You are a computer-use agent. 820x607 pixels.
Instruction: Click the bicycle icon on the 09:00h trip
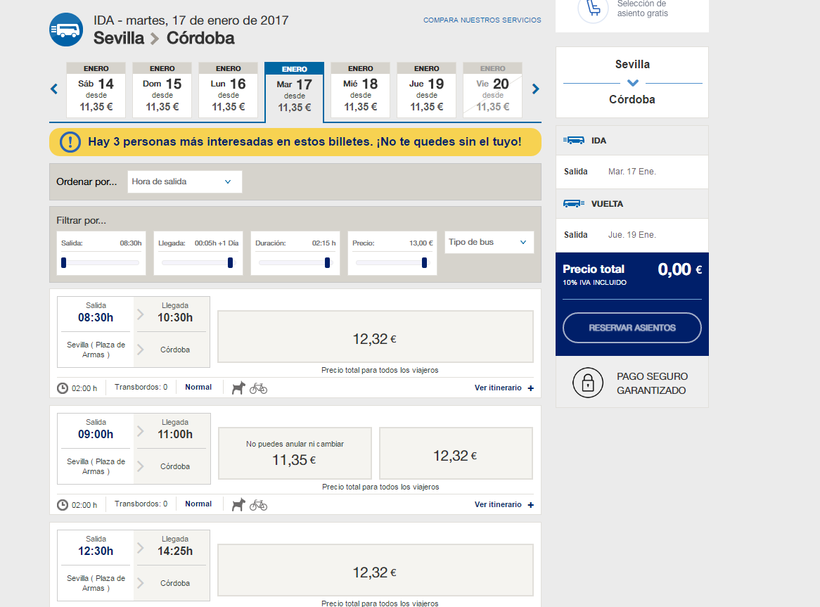tap(259, 505)
